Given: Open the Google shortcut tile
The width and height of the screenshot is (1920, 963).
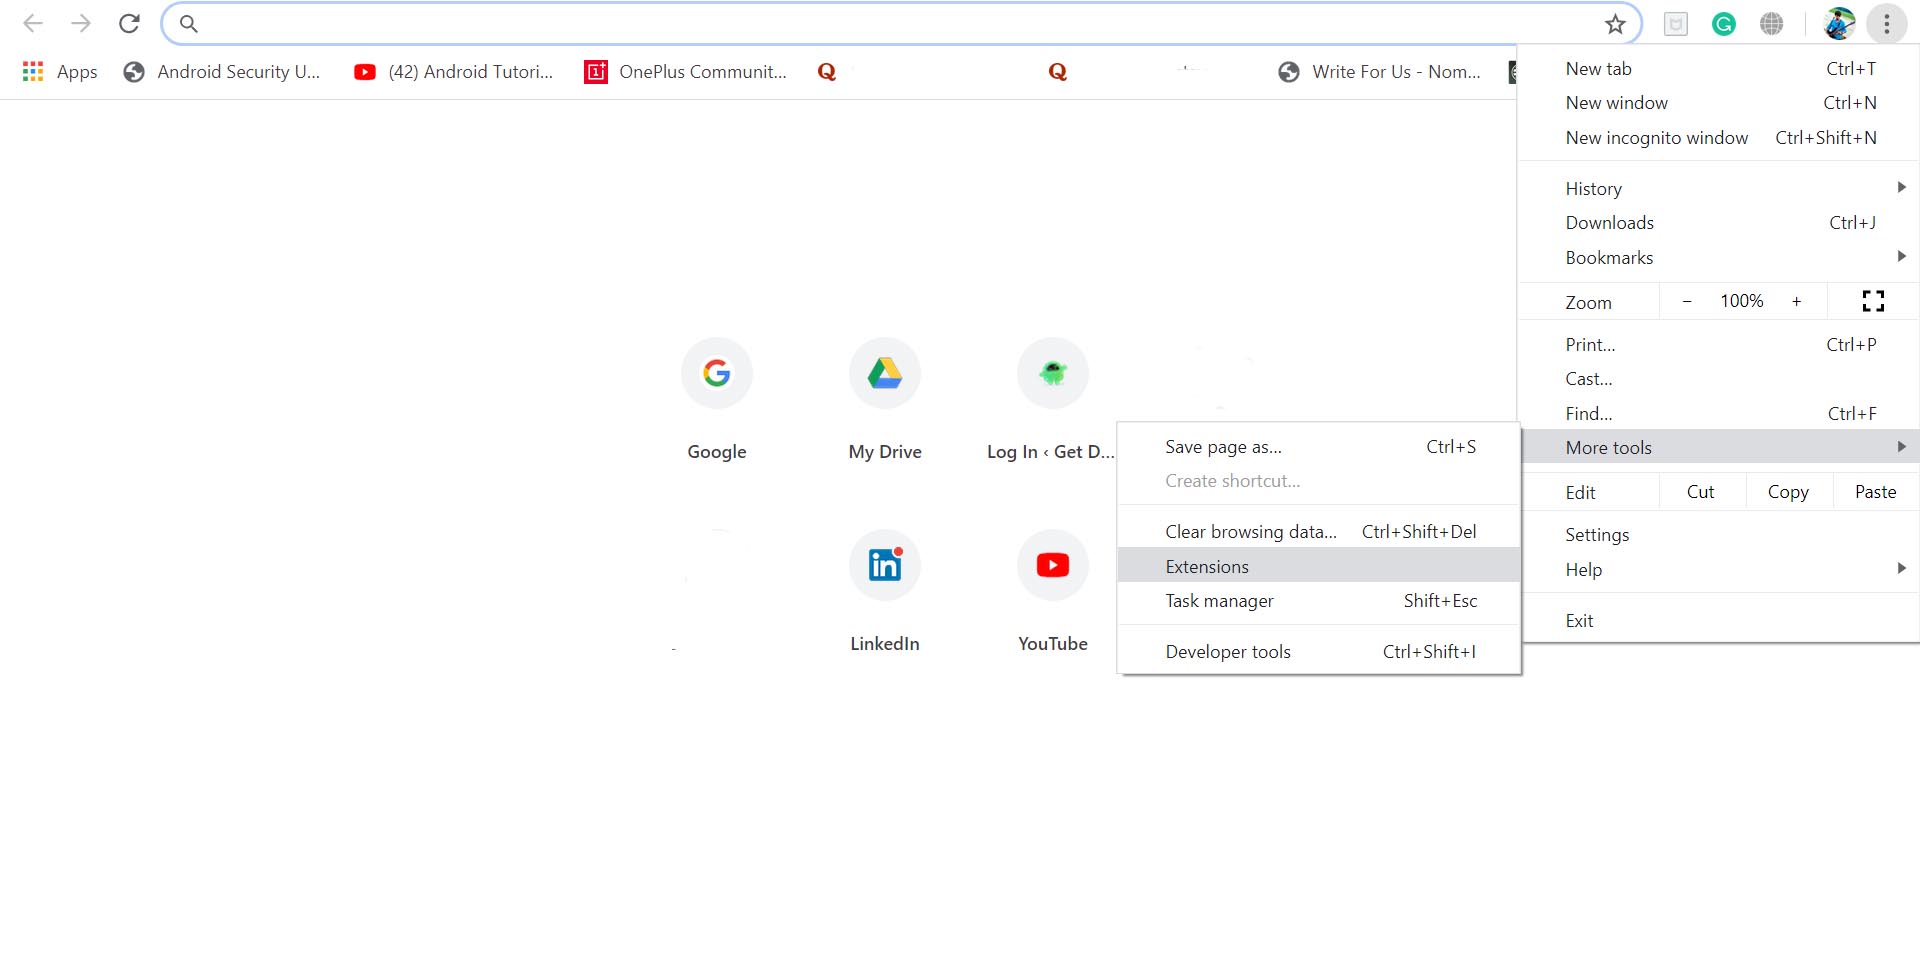Looking at the screenshot, I should click(x=717, y=399).
